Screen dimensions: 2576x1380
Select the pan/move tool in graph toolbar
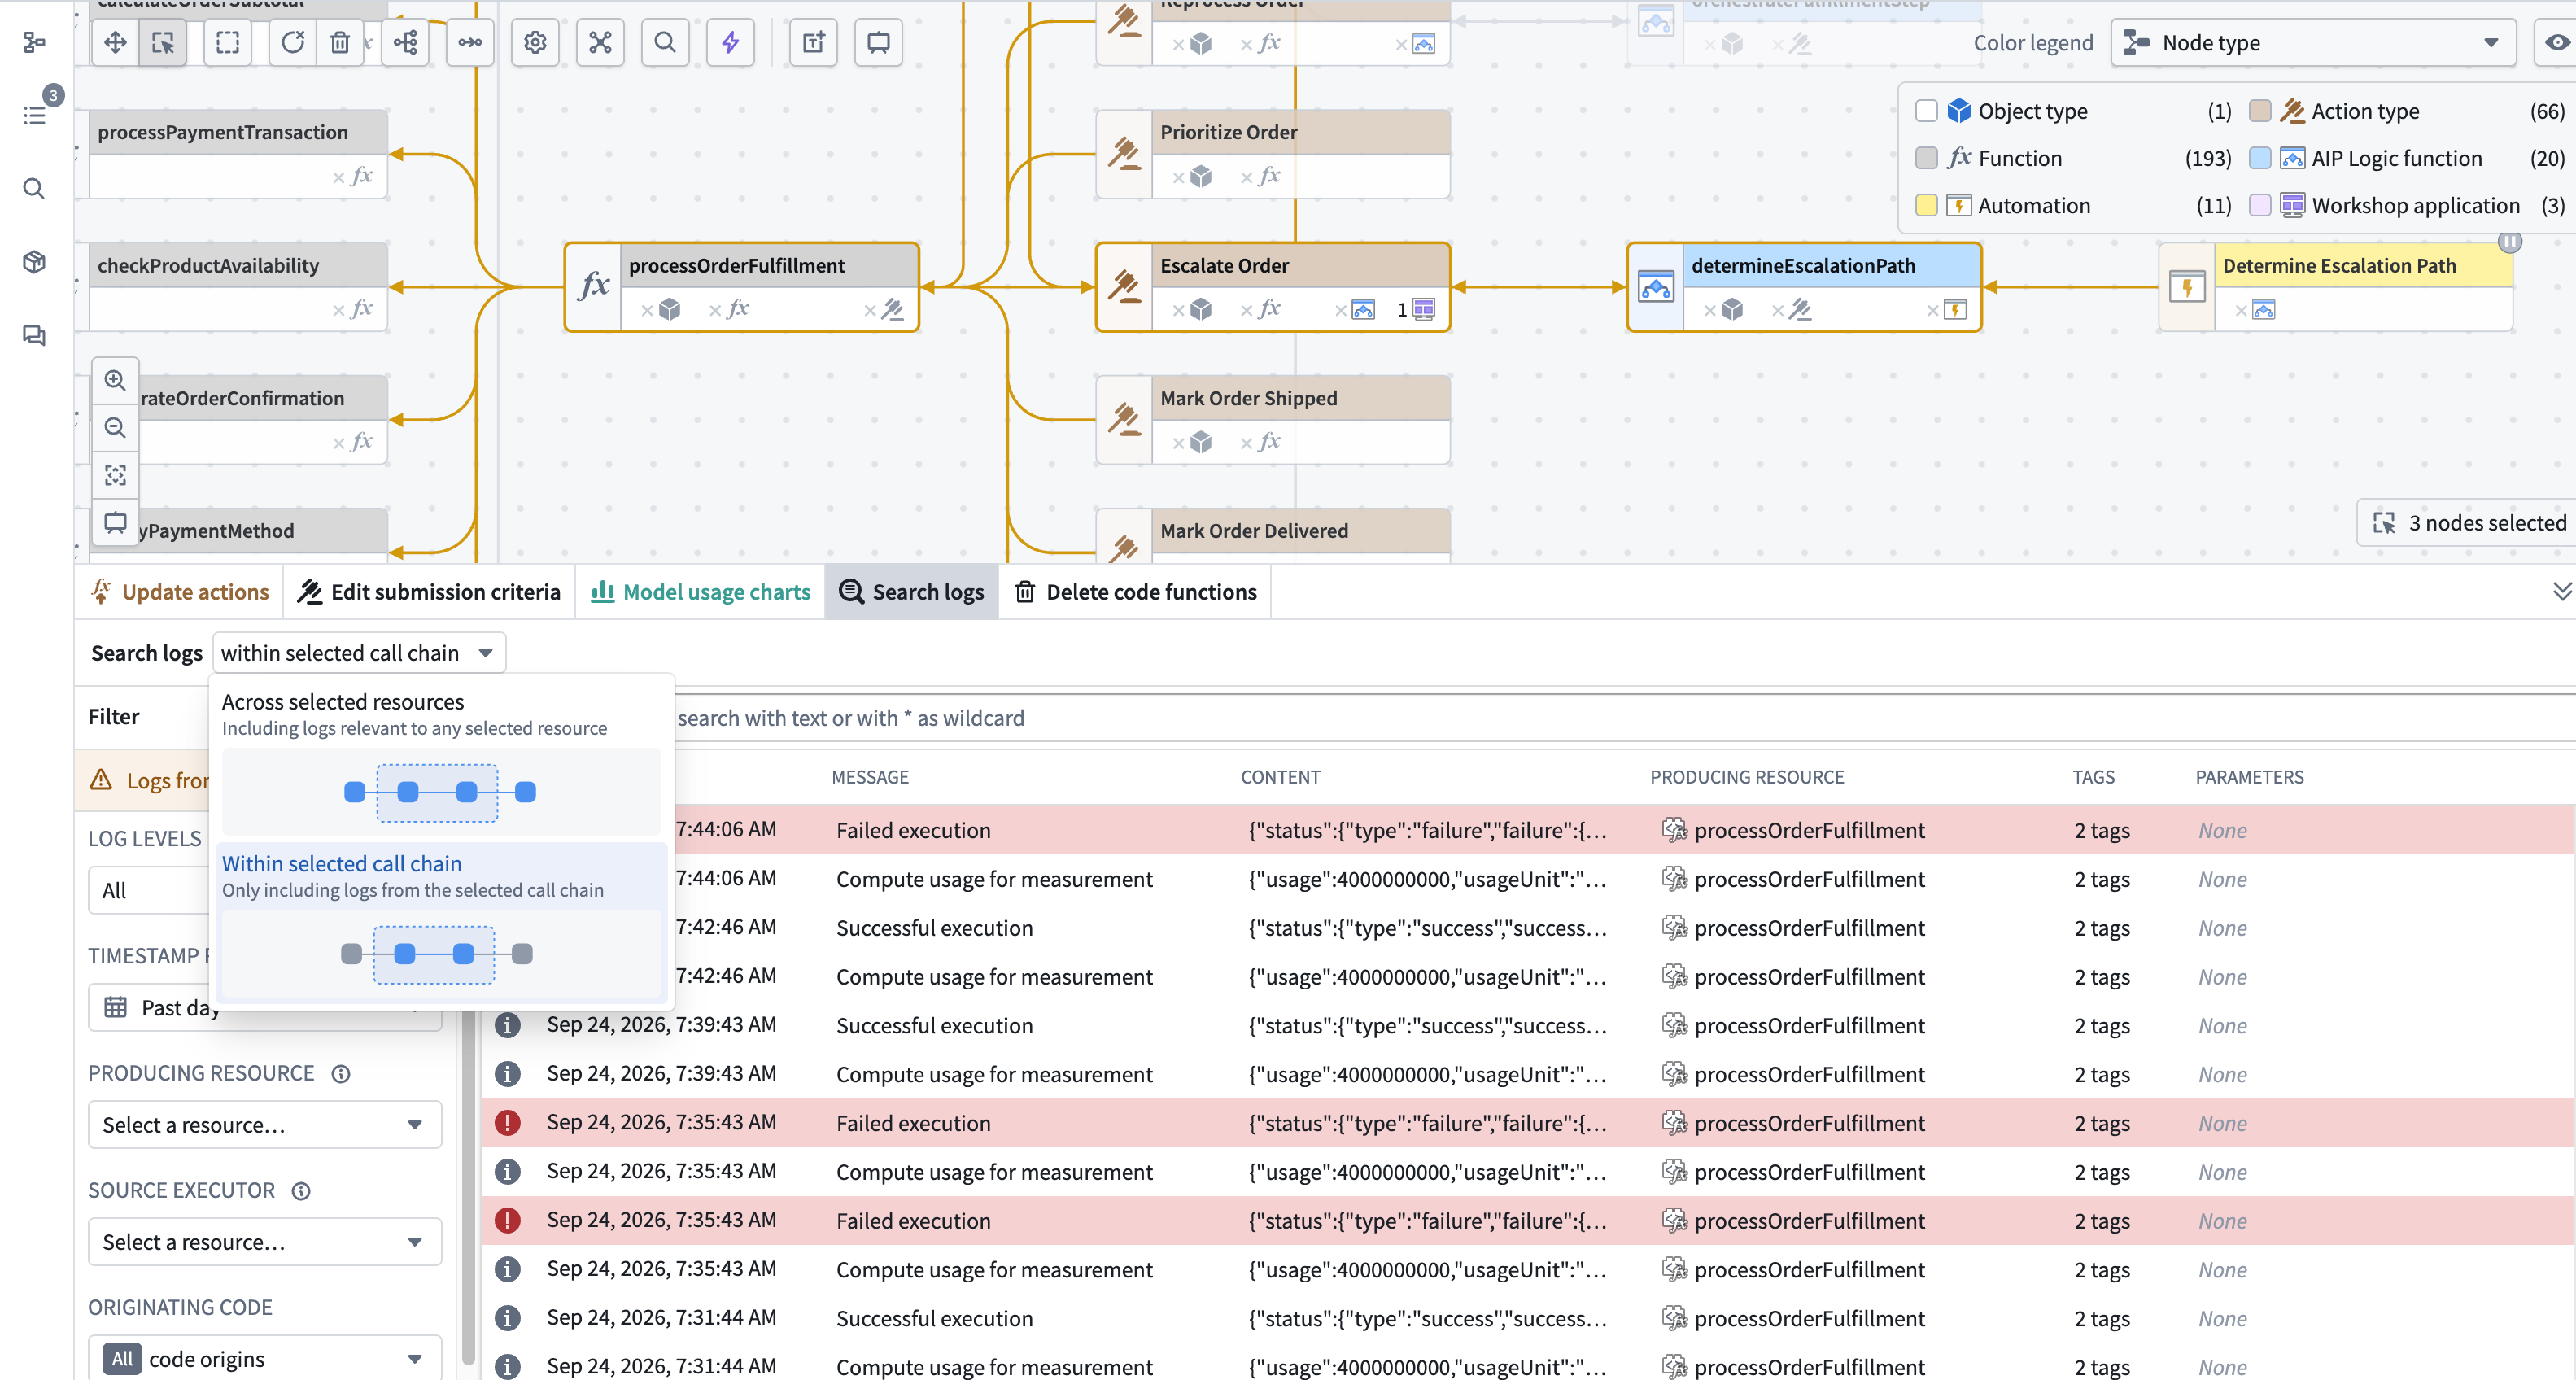click(115, 43)
